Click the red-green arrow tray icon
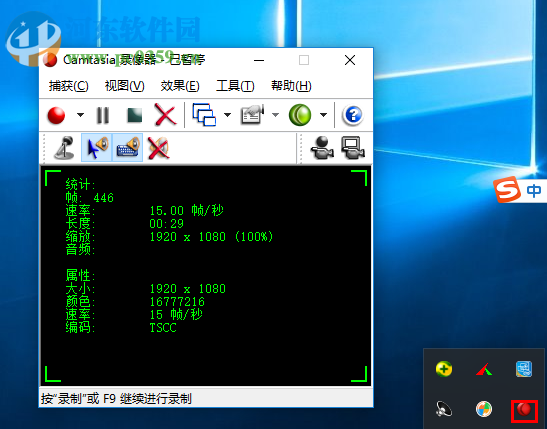This screenshot has height=429, width=547. coord(484,369)
